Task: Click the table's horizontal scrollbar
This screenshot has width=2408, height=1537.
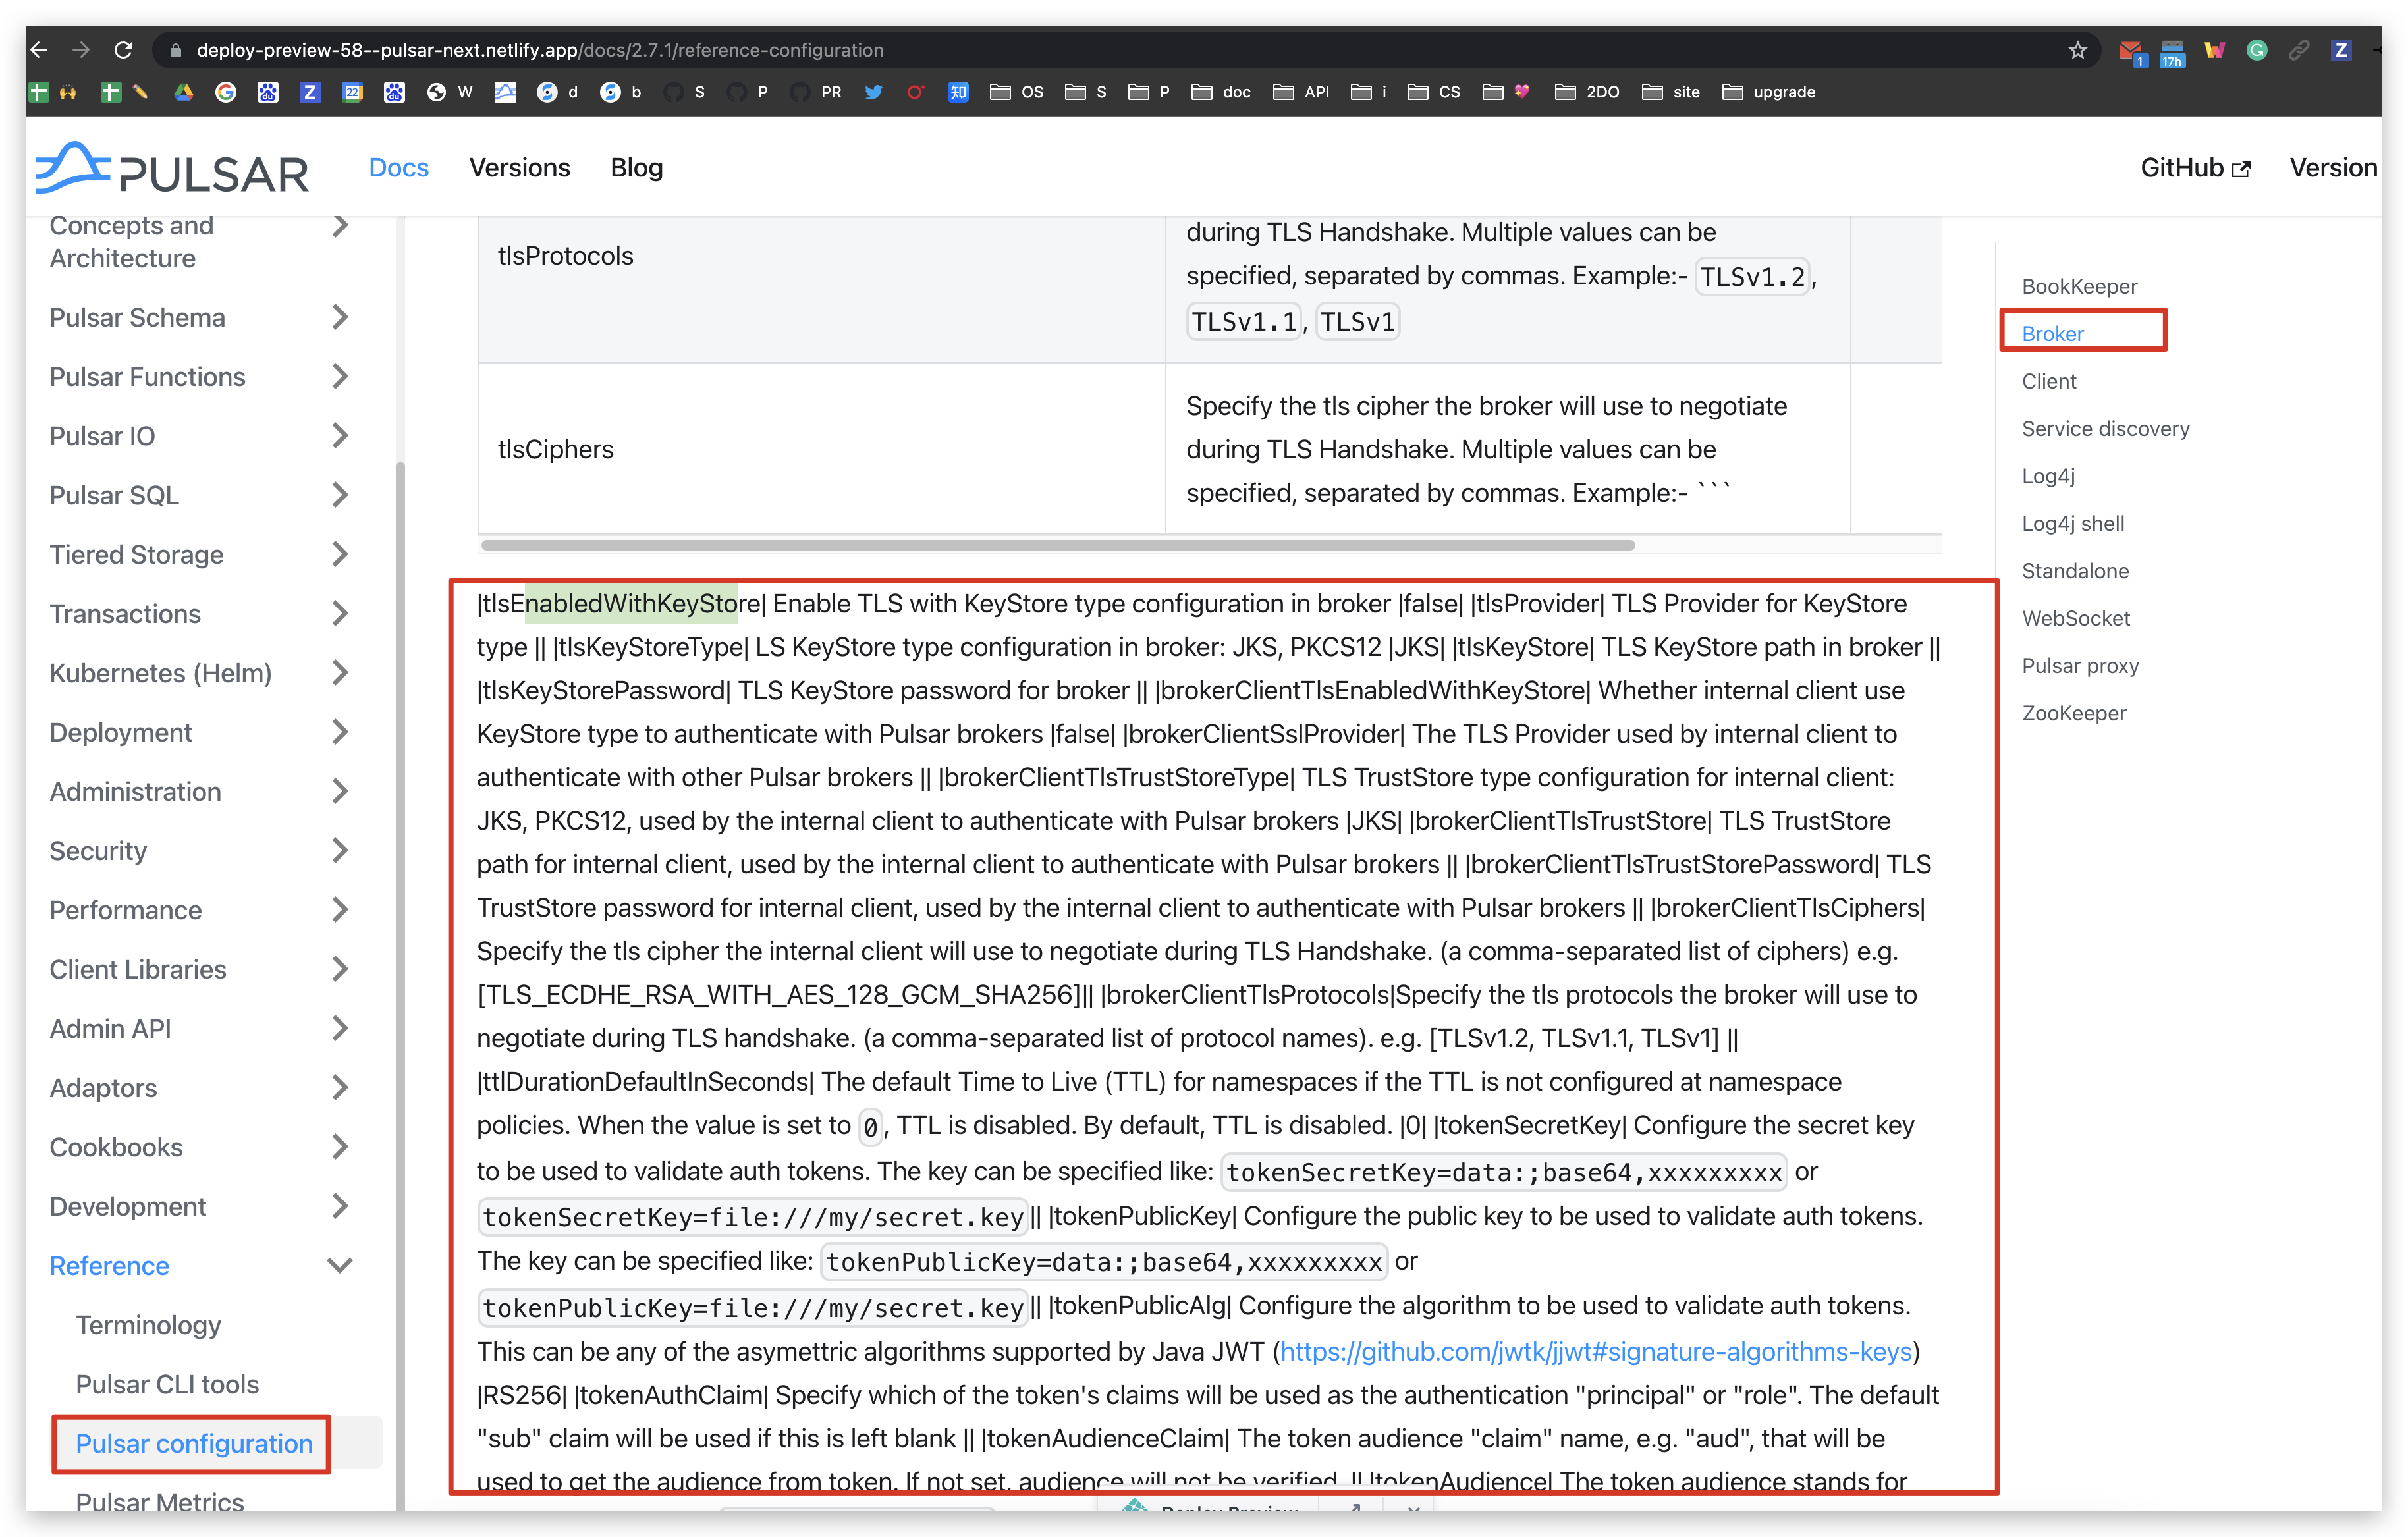Action: pos(1057,545)
